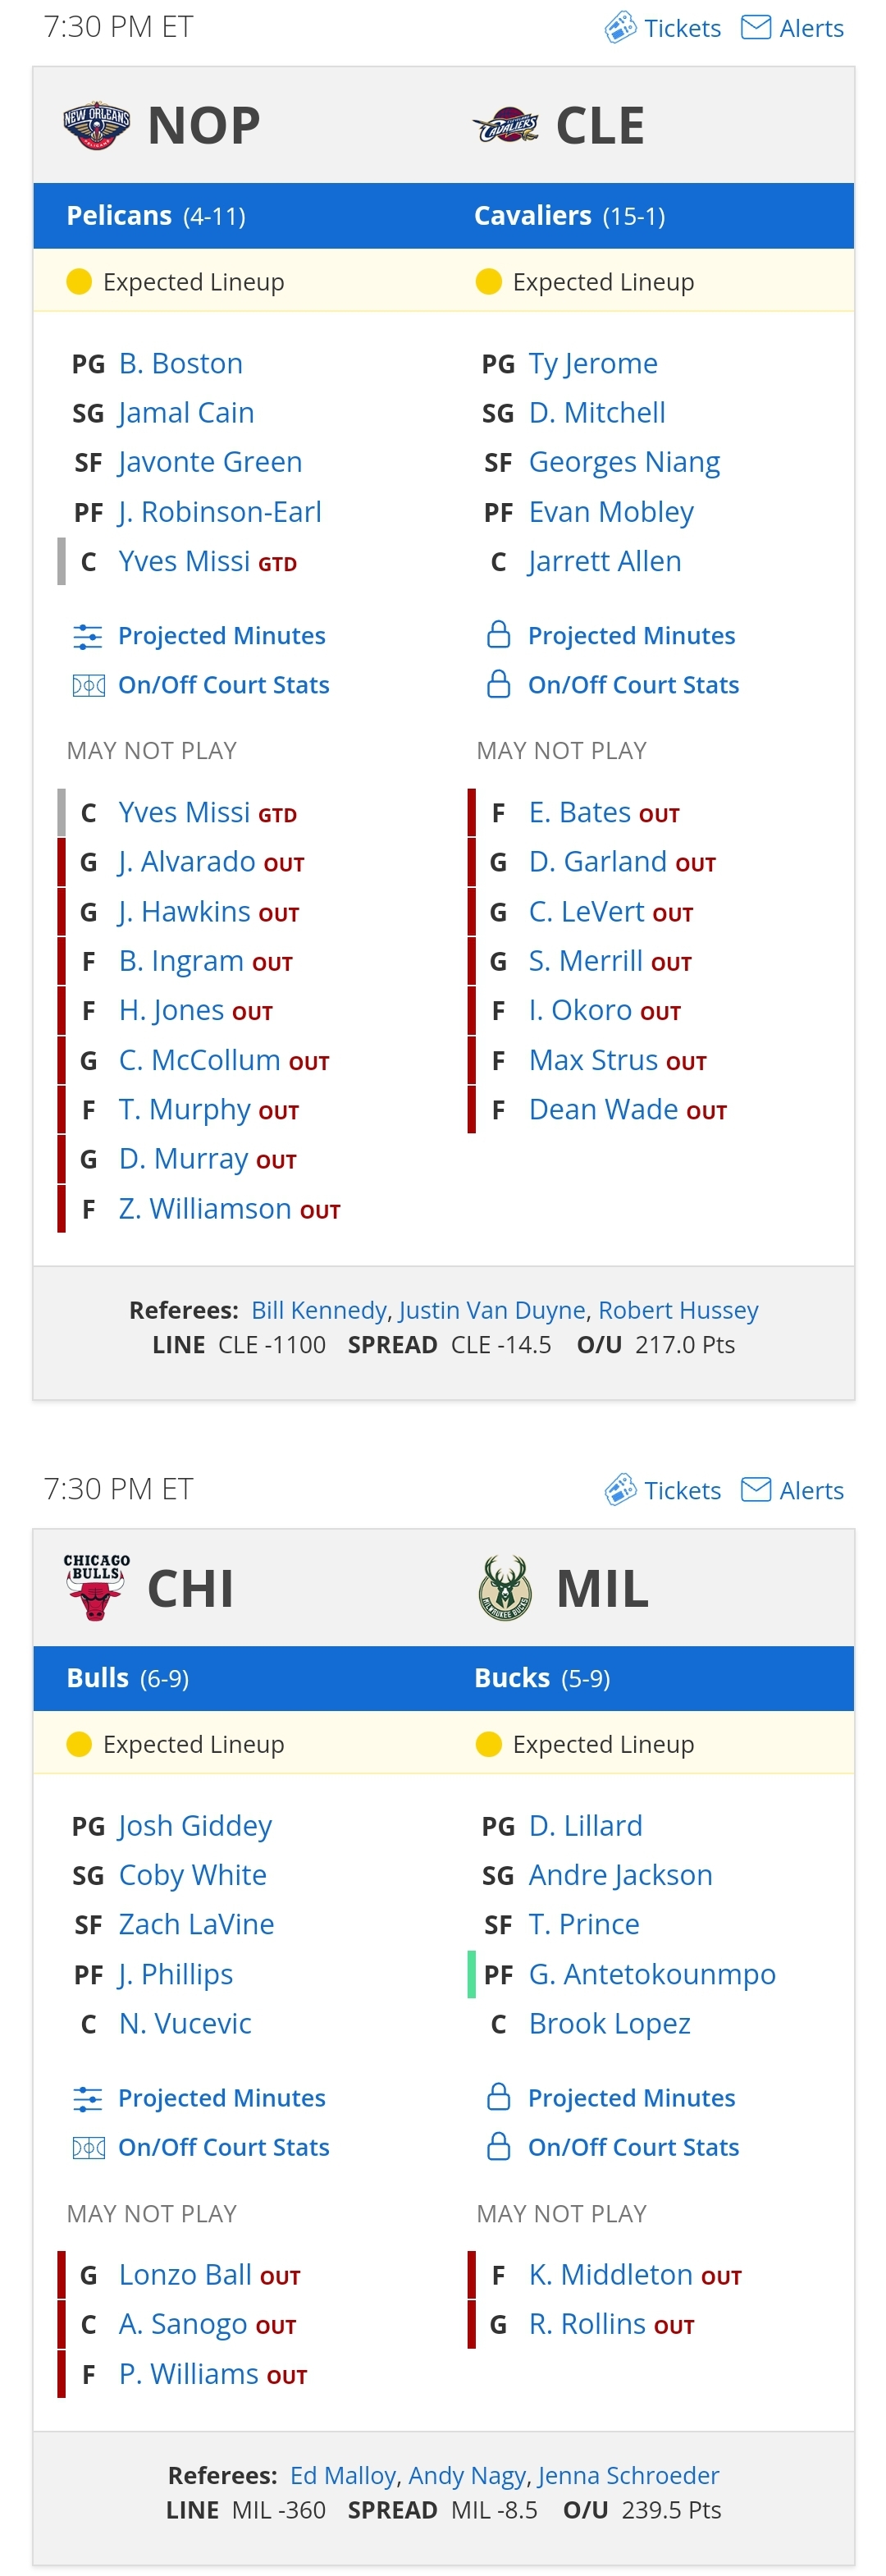Click the Alerts link for NOP-CLE game
886x2576 pixels.
tap(811, 28)
